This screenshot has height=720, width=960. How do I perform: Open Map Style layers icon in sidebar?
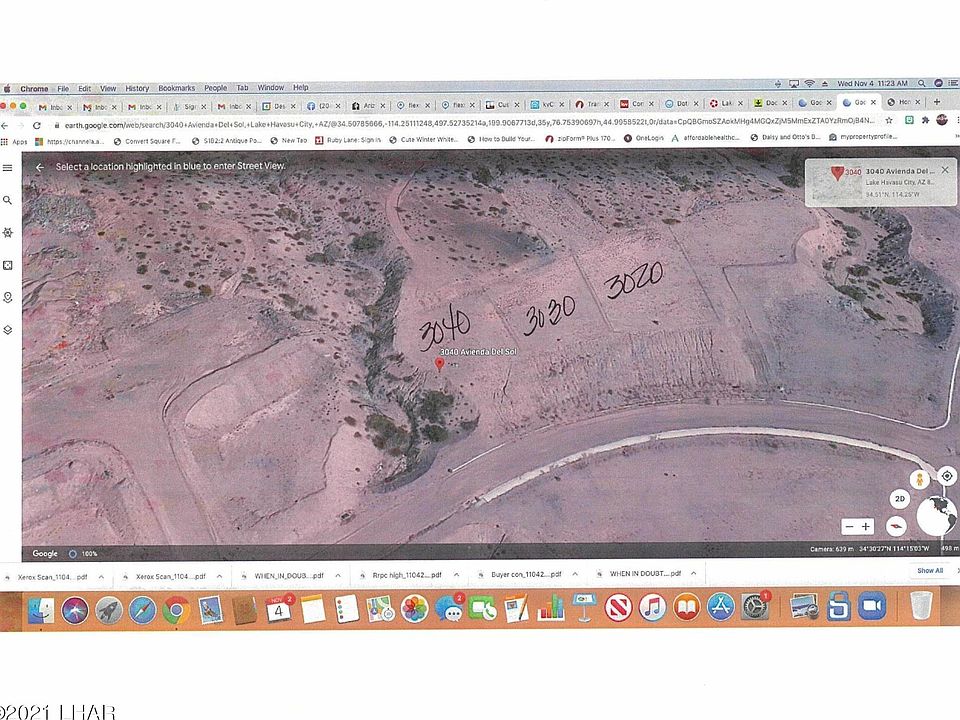7,330
